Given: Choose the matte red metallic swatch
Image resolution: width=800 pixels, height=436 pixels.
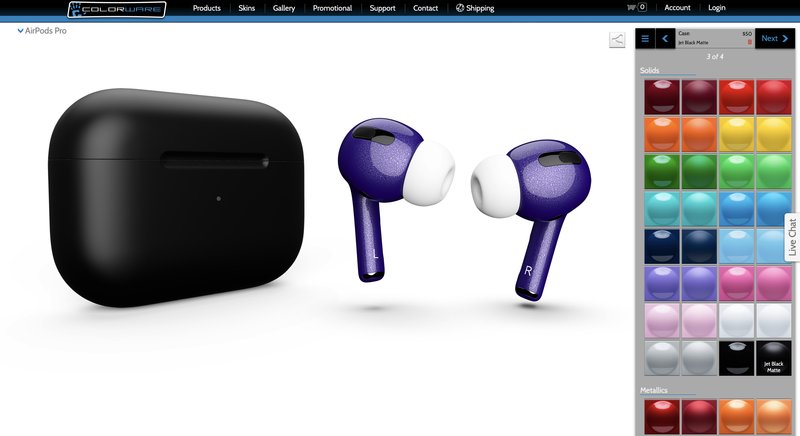Looking at the screenshot, I should [699, 417].
